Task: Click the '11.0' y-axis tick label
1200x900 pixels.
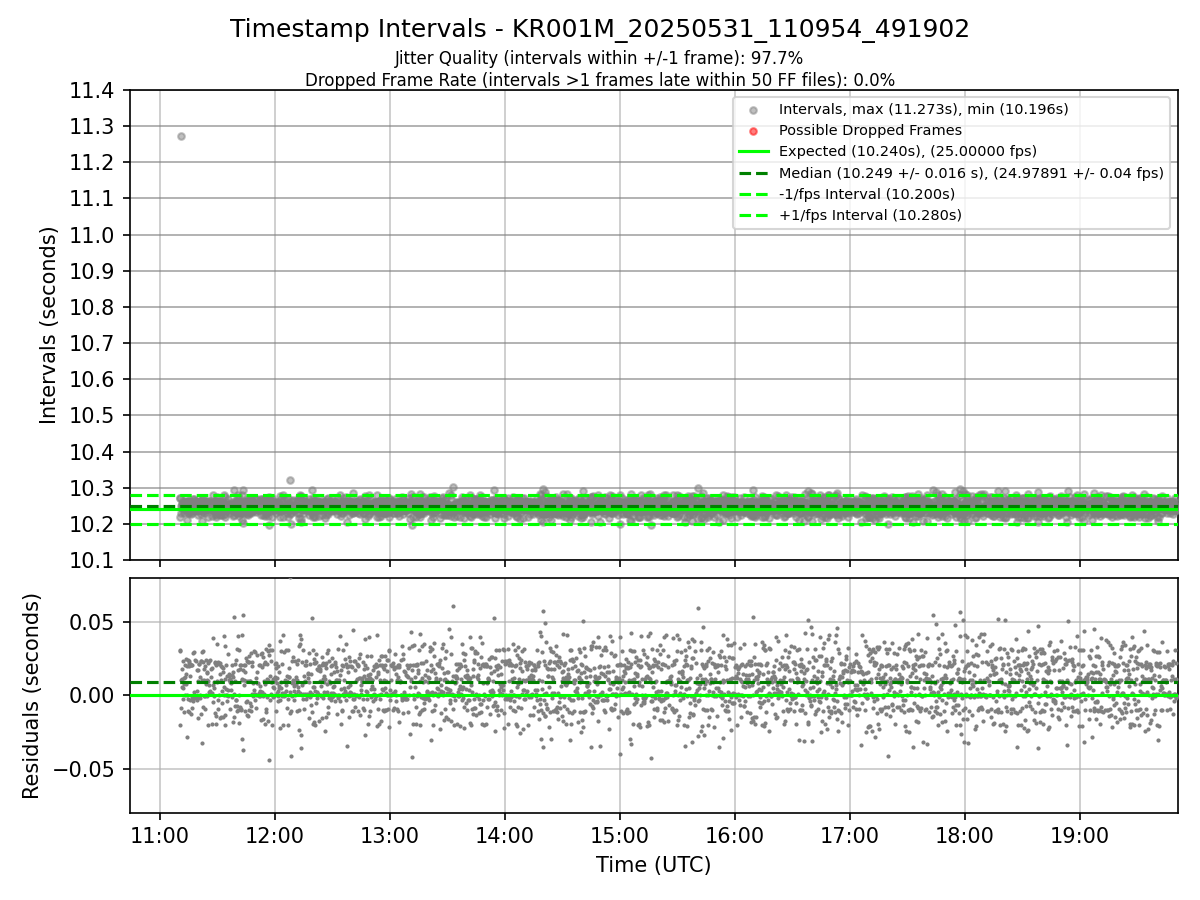Action: click(91, 235)
